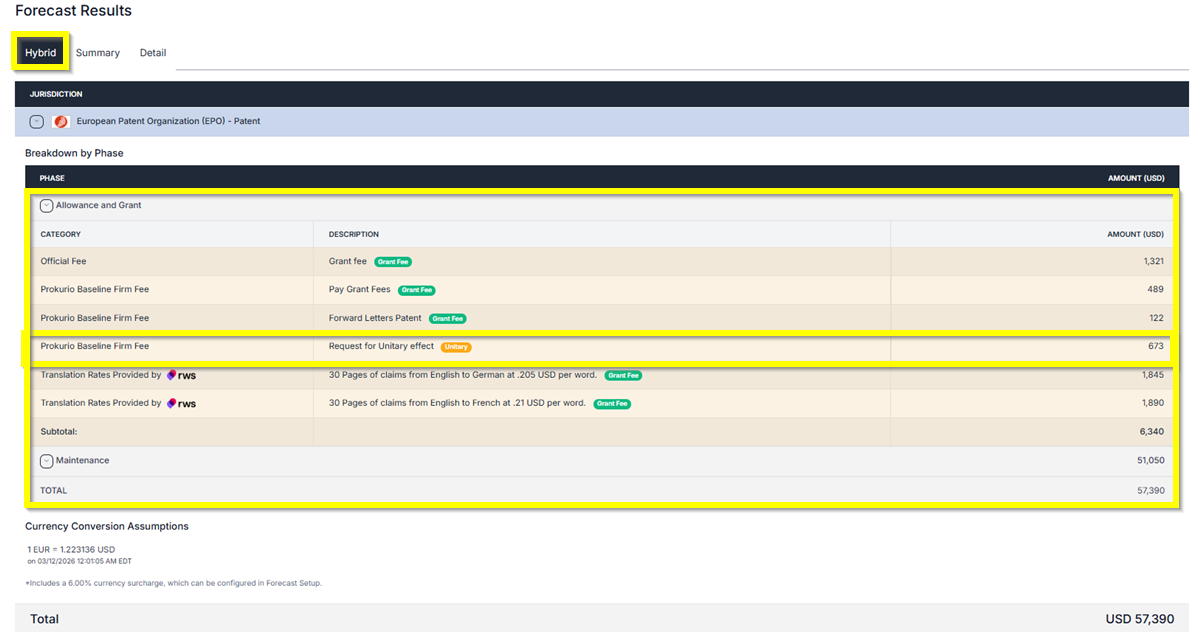Image resolution: width=1200 pixels, height=632 pixels.
Task: Switch to the Hybrid tab
Action: point(40,53)
